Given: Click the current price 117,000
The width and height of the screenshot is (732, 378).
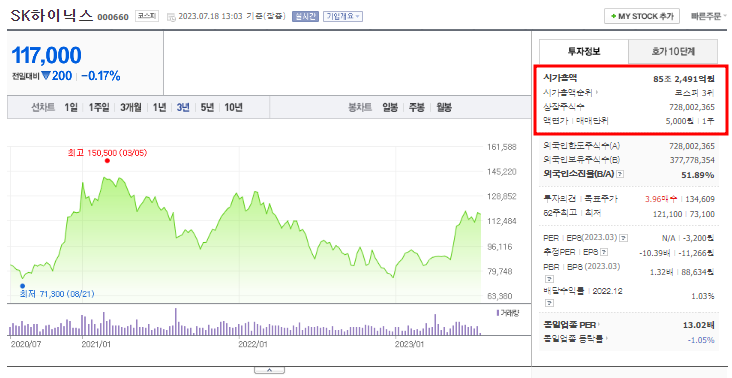Looking at the screenshot, I should click(46, 56).
